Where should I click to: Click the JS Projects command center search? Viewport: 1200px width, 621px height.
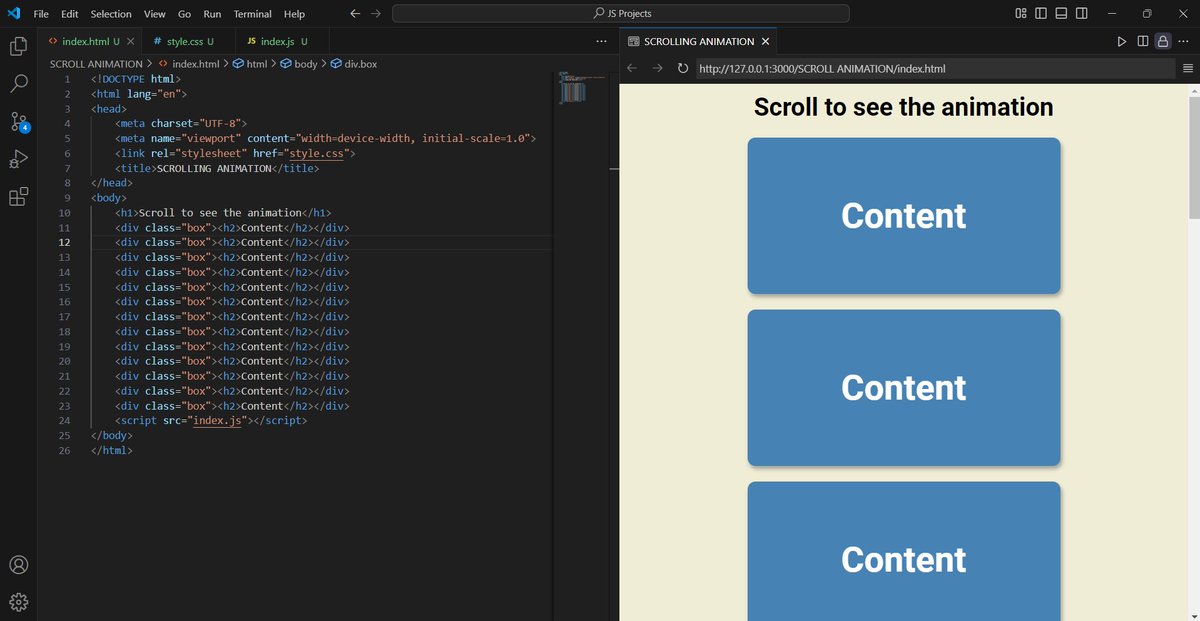[621, 14]
